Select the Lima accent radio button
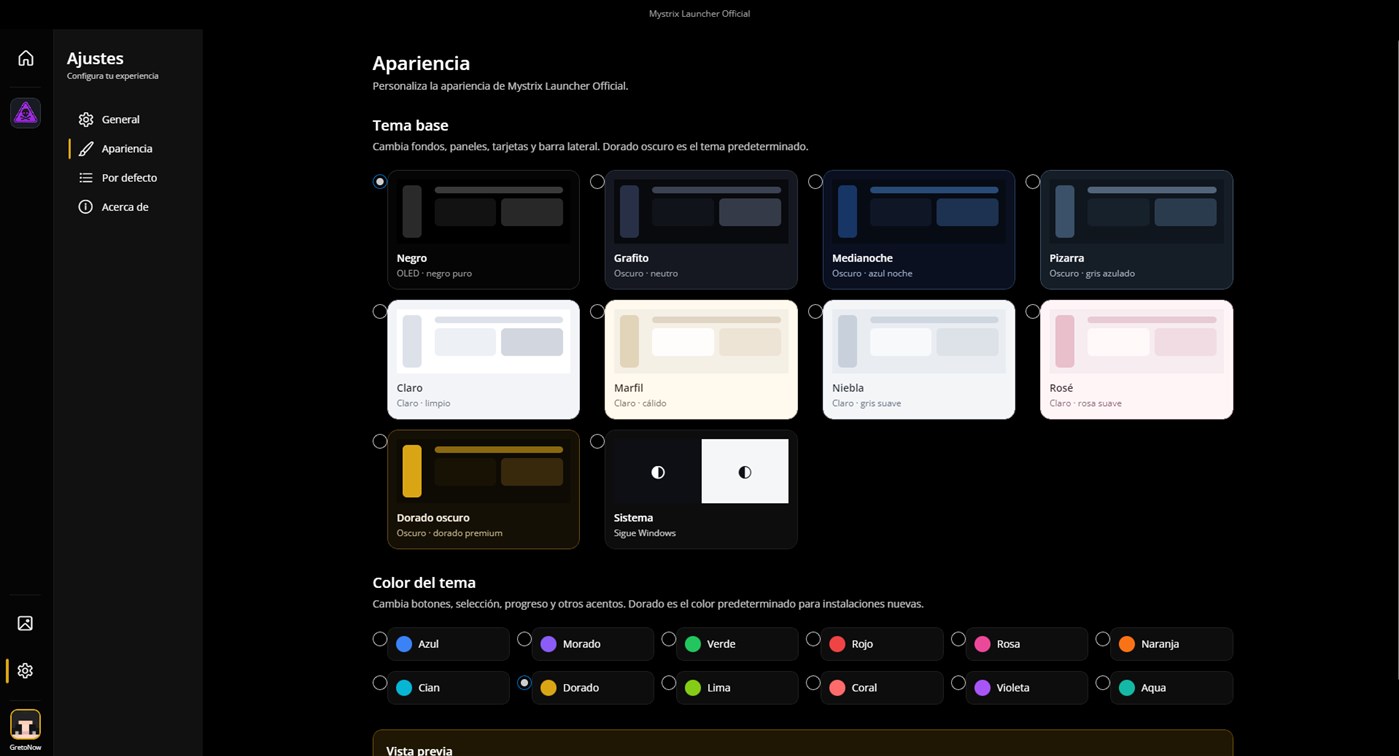1399x756 pixels. pos(669,683)
